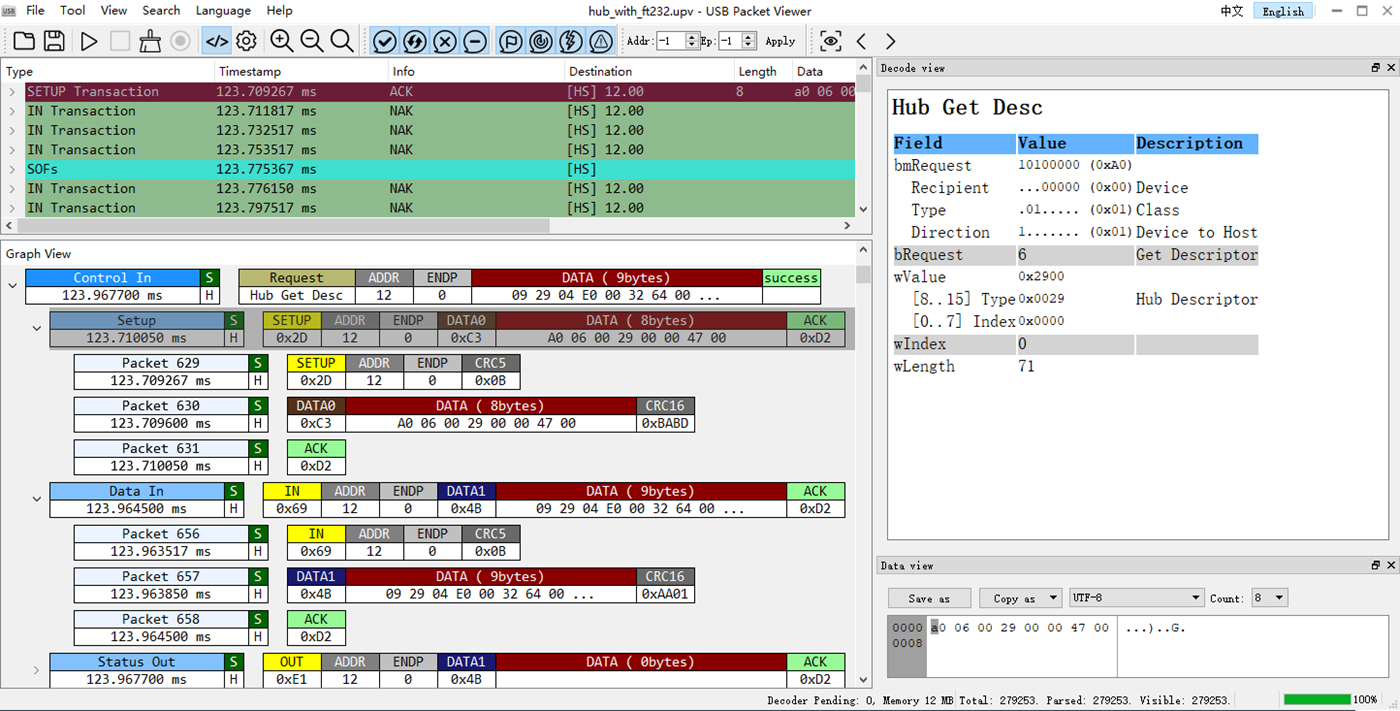
Task: Click the zoom in magnifier icon
Action: pyautogui.click(x=282, y=41)
